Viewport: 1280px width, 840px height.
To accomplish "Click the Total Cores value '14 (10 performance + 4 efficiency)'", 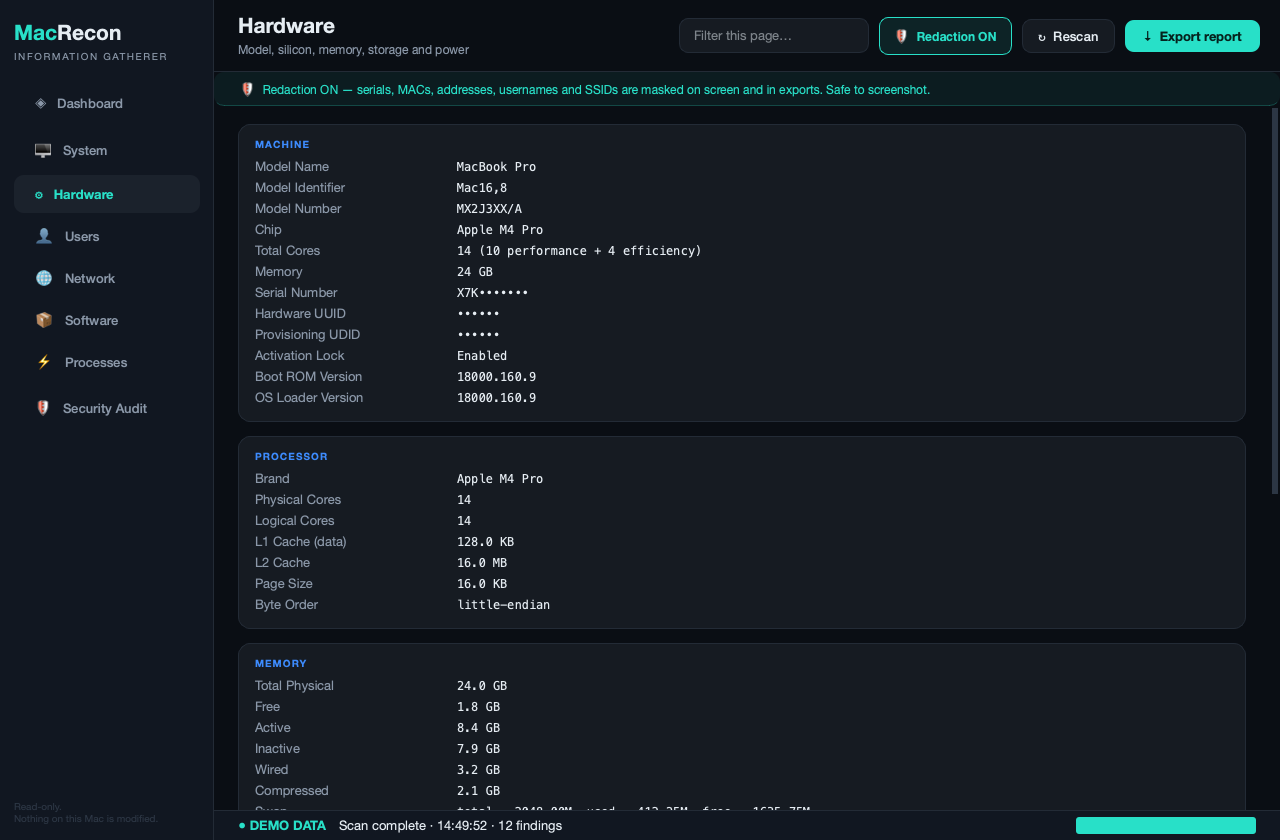I will coord(579,251).
